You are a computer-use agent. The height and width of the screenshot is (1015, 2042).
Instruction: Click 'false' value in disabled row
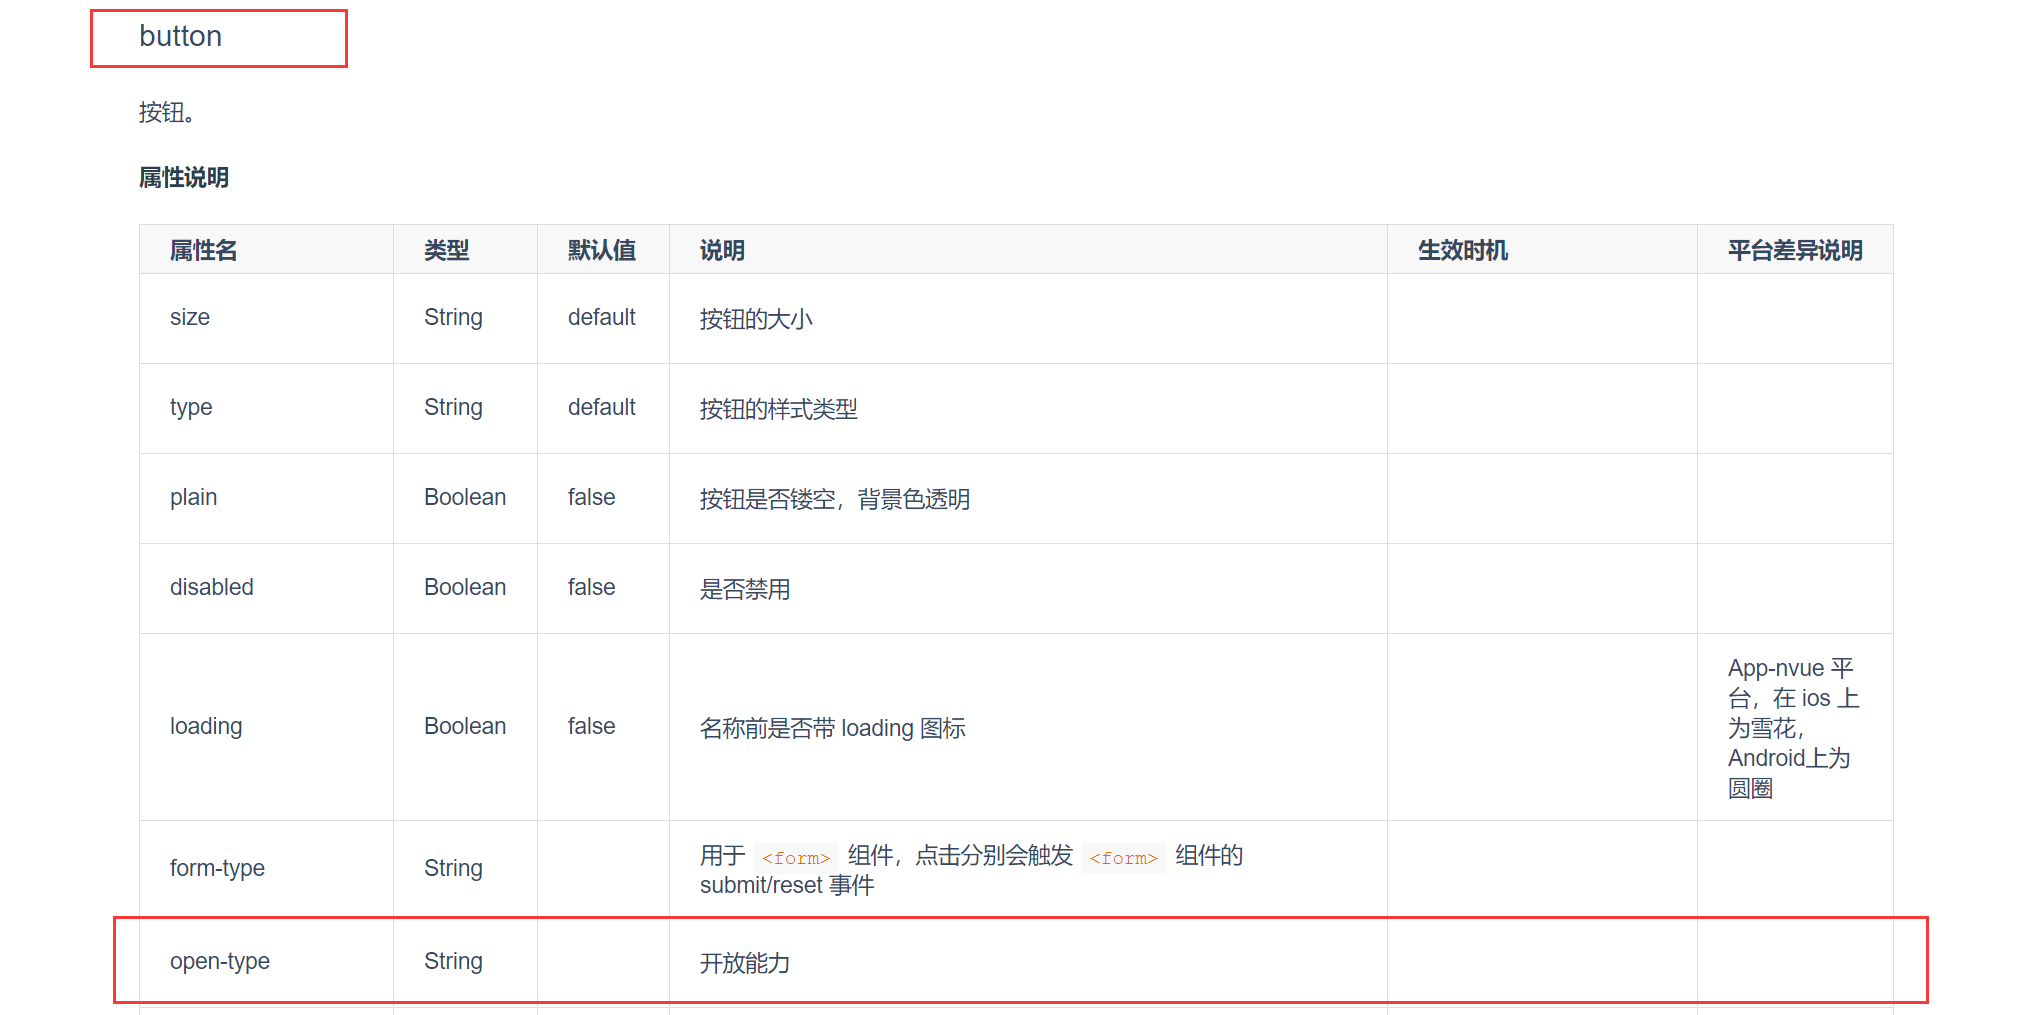point(592,587)
